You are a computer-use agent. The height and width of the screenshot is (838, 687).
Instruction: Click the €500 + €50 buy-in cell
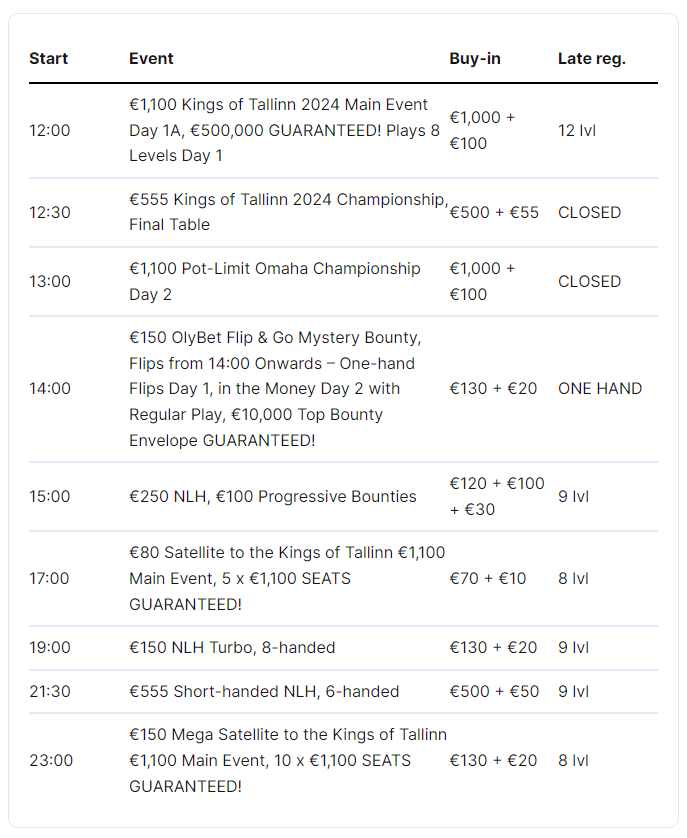[x=493, y=691]
